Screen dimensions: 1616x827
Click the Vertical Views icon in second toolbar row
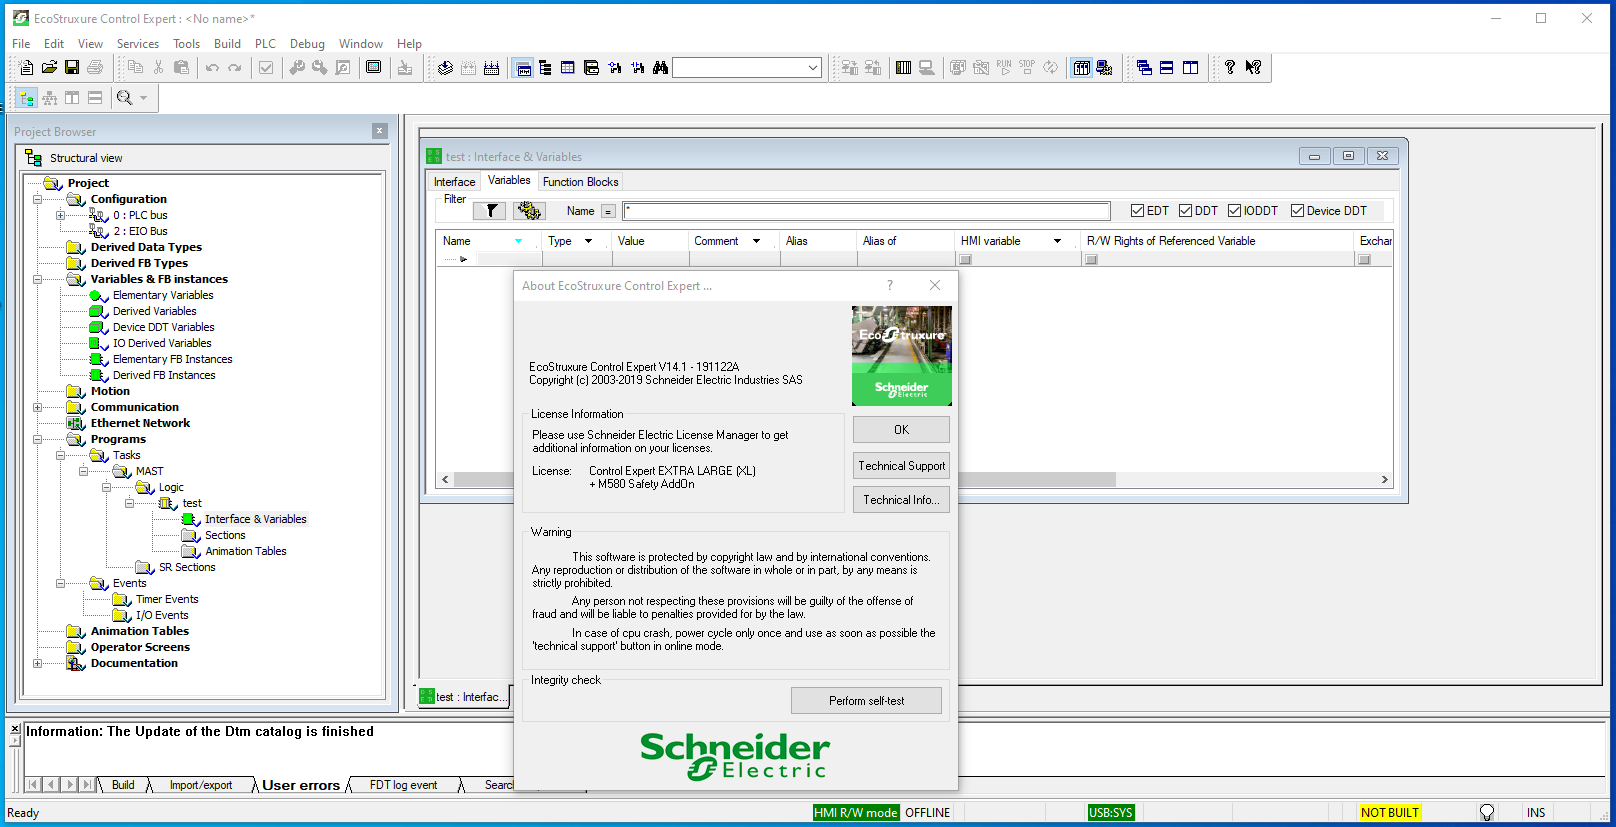tap(72, 97)
